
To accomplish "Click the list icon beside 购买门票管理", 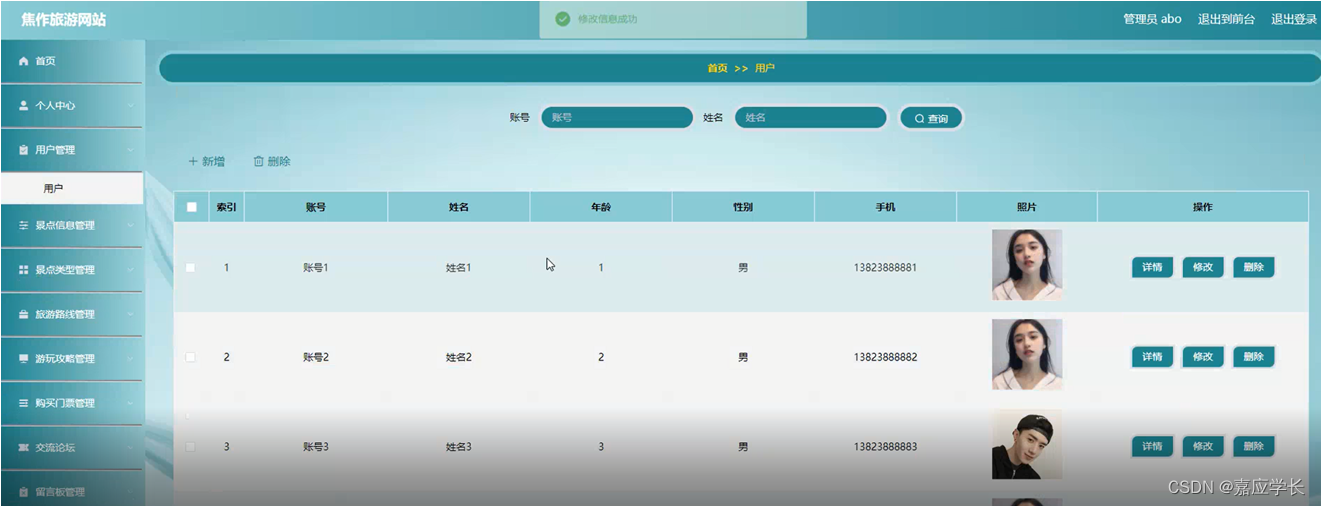I will click(x=24, y=404).
